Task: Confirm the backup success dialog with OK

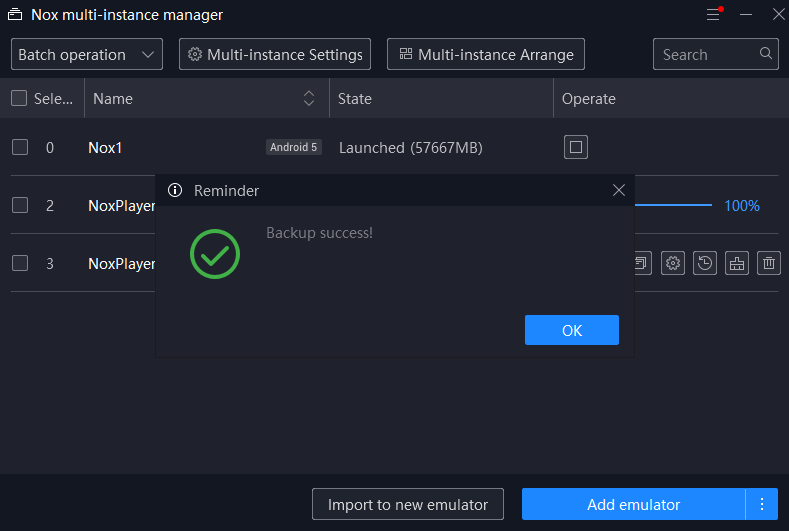Action: pyautogui.click(x=572, y=330)
